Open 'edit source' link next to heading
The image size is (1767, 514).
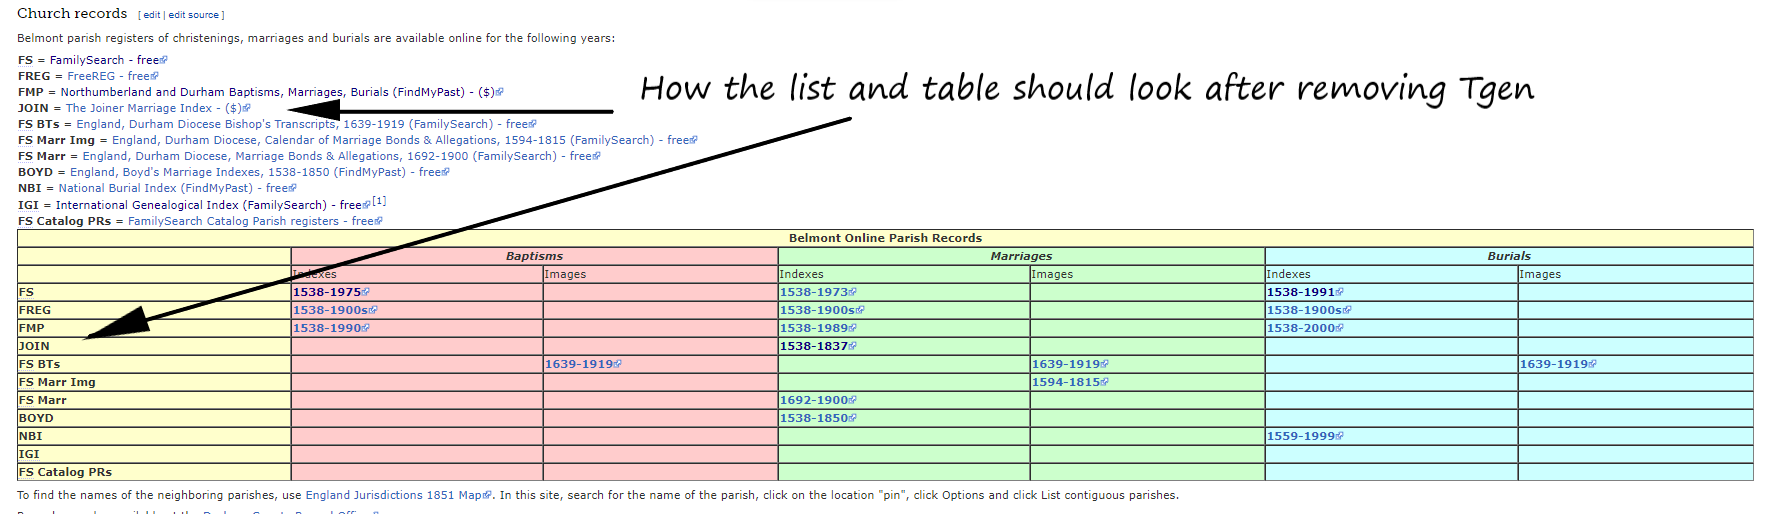coord(193,15)
